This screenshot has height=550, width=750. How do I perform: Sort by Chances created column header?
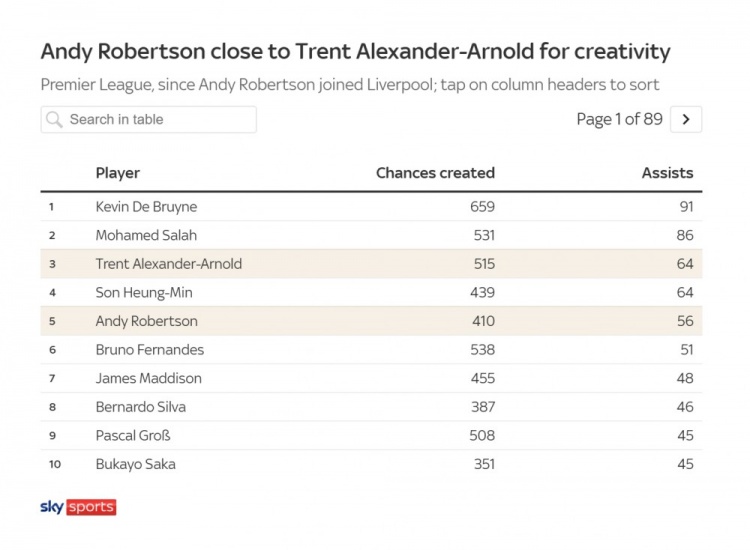[435, 173]
